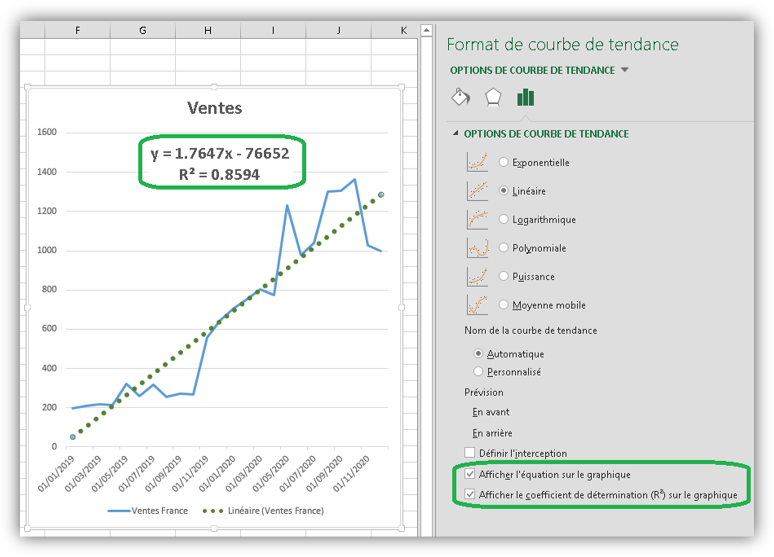This screenshot has height=557, width=774.
Task: Click the chart's right middle resize handle
Action: (401, 308)
